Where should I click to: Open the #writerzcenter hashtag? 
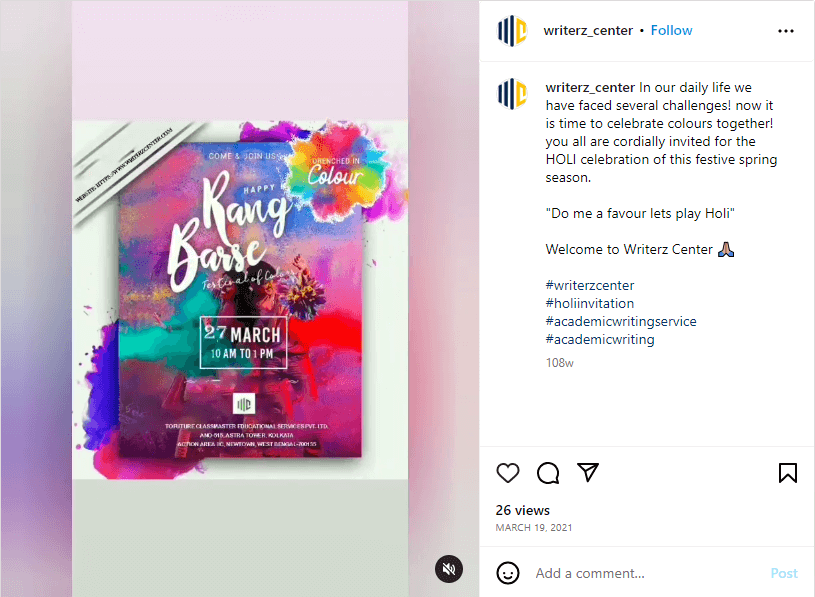[590, 285]
